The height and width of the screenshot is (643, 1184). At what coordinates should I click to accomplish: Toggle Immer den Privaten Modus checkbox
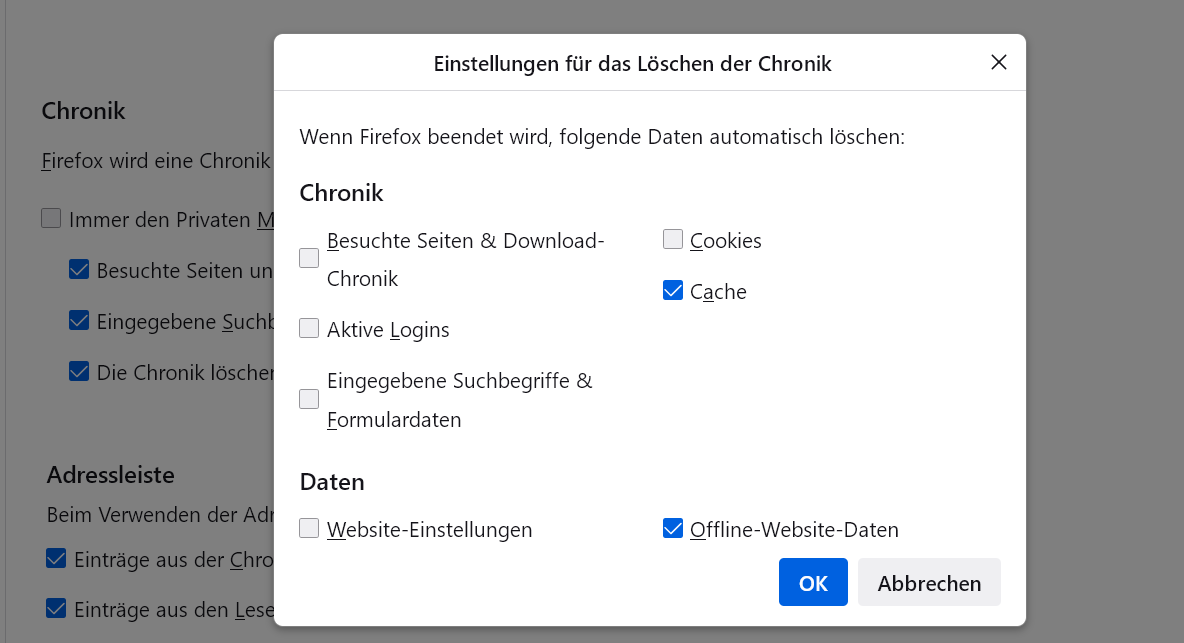pos(51,219)
